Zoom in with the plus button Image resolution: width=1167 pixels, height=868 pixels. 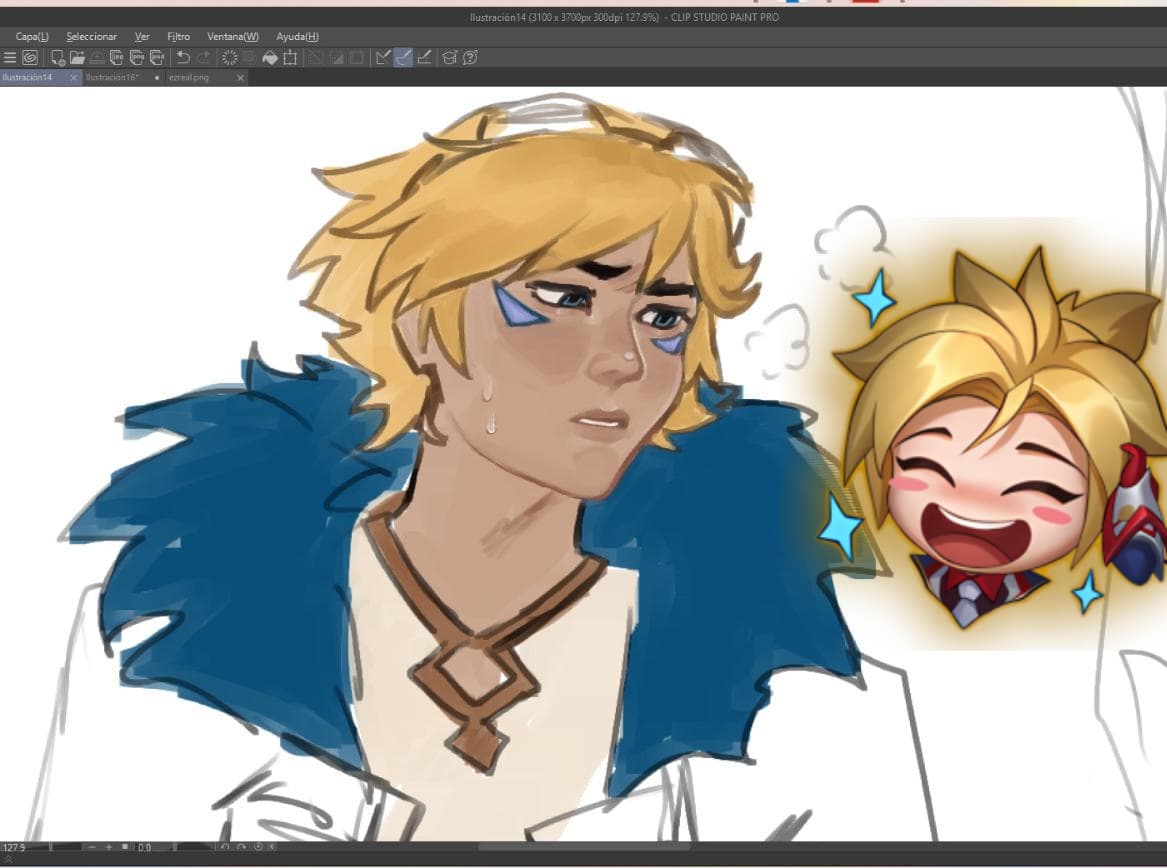pyautogui.click(x=109, y=847)
